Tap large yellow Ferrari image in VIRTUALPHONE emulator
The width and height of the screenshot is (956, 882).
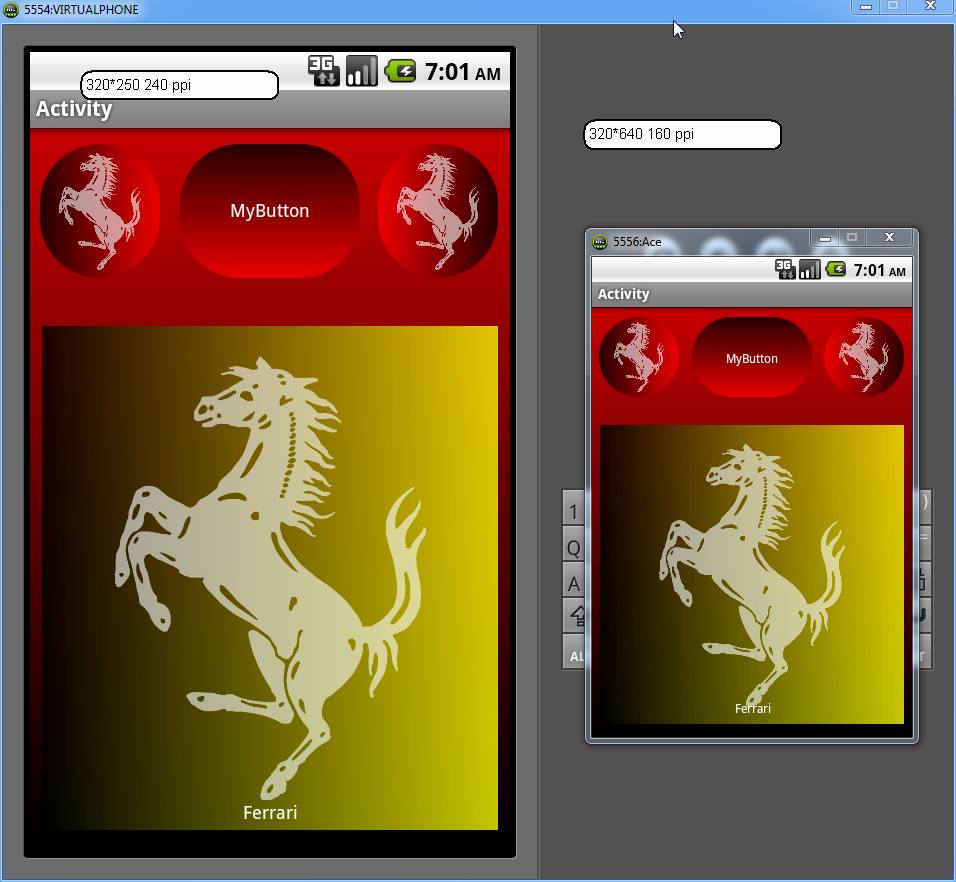coord(269,577)
